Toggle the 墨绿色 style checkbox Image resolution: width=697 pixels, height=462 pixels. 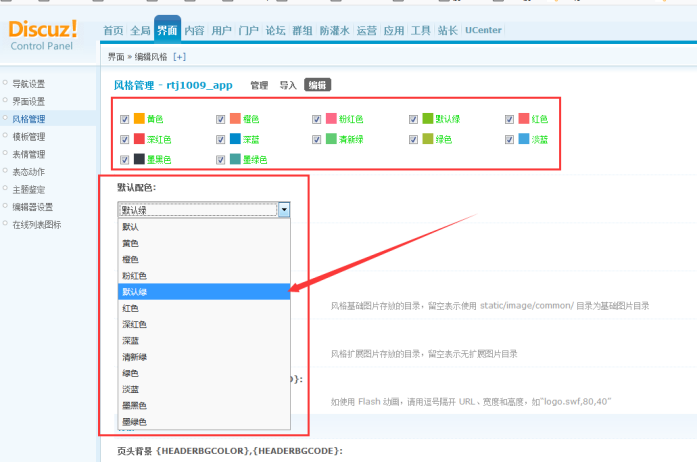point(220,160)
